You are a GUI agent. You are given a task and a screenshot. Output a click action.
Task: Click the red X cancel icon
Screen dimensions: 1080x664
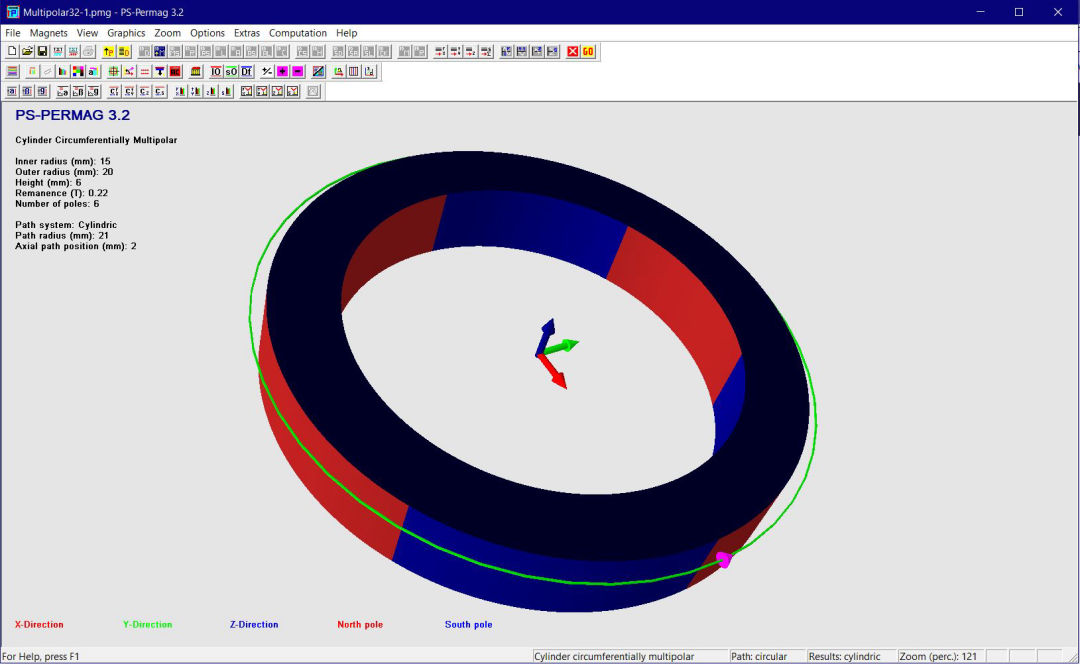point(572,51)
